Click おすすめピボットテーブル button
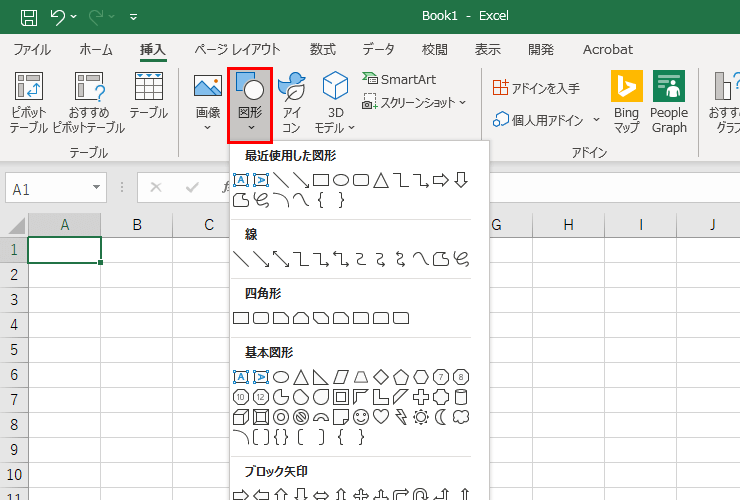Screen dimensions: 740x500 pyautogui.click(x=89, y=102)
